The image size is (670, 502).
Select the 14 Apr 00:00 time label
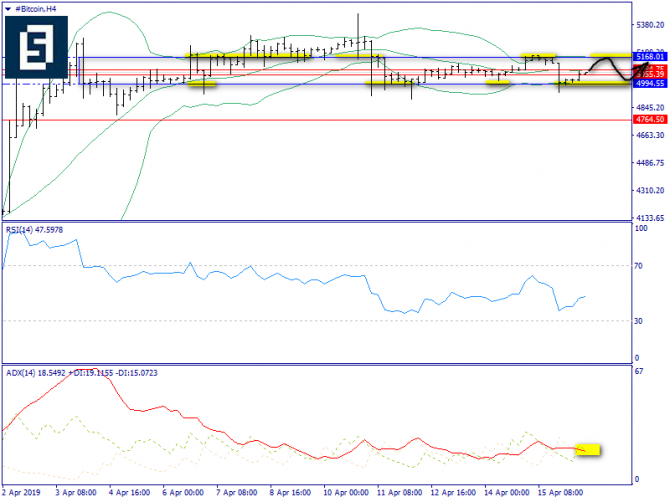506,493
